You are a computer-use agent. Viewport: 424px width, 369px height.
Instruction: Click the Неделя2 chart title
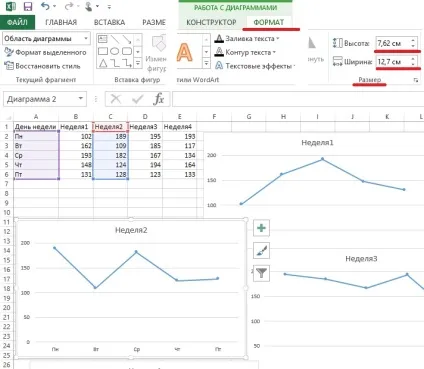click(131, 230)
